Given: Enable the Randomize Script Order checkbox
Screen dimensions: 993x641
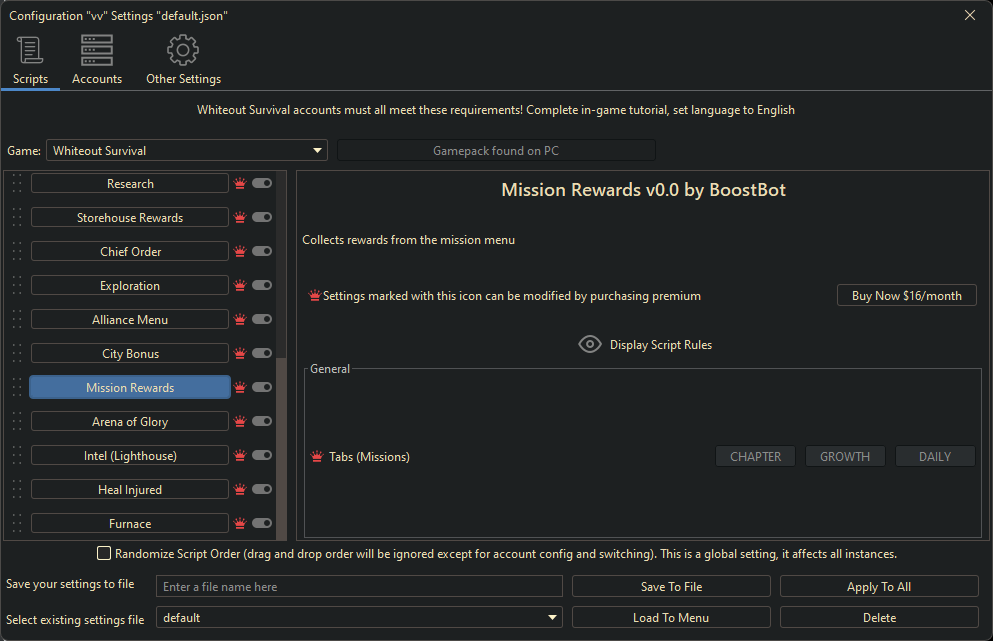Looking at the screenshot, I should coord(104,553).
